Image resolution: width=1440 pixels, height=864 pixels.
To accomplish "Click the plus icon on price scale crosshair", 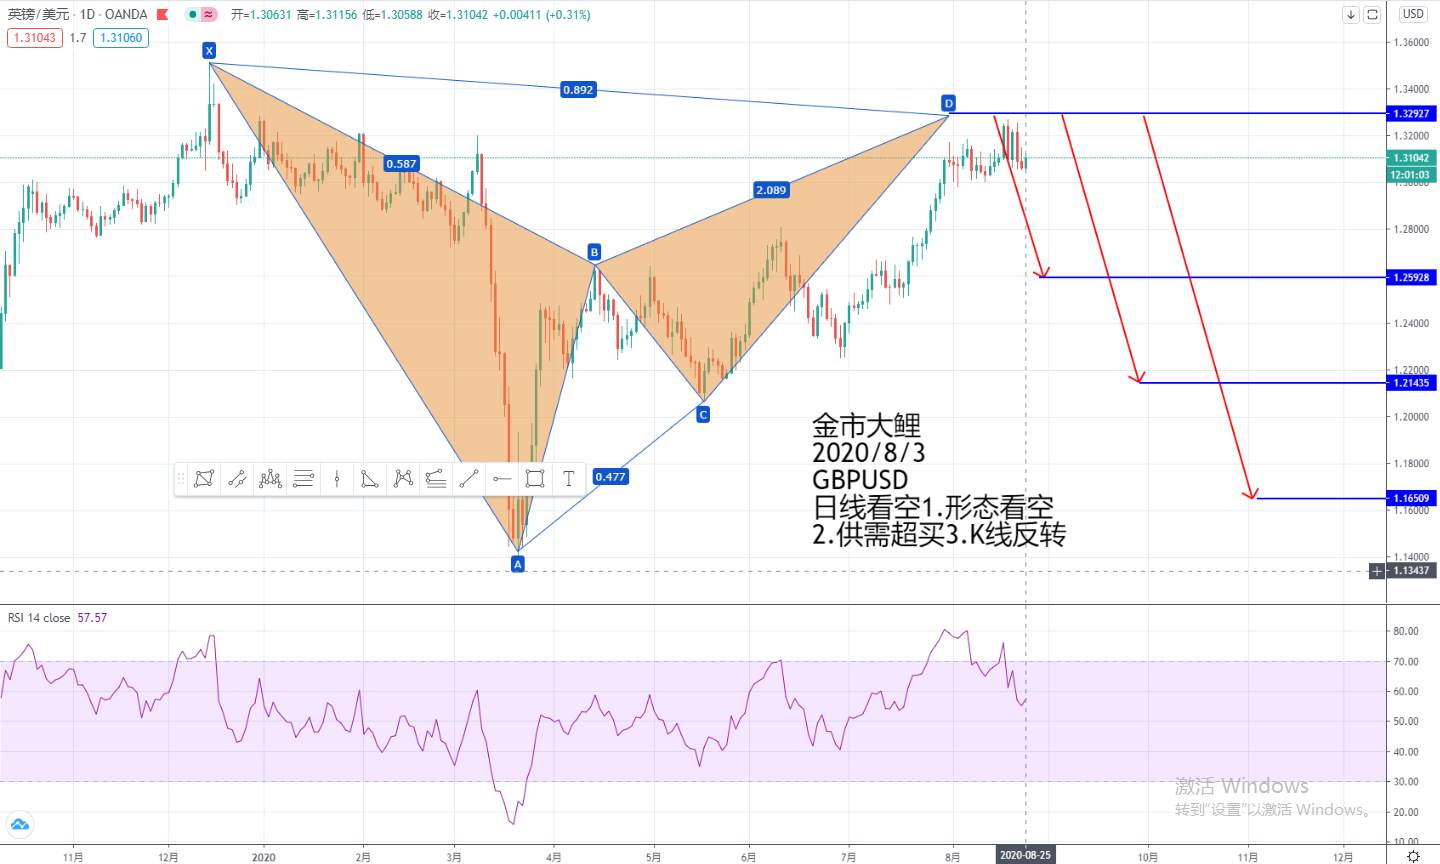I will [1377, 571].
